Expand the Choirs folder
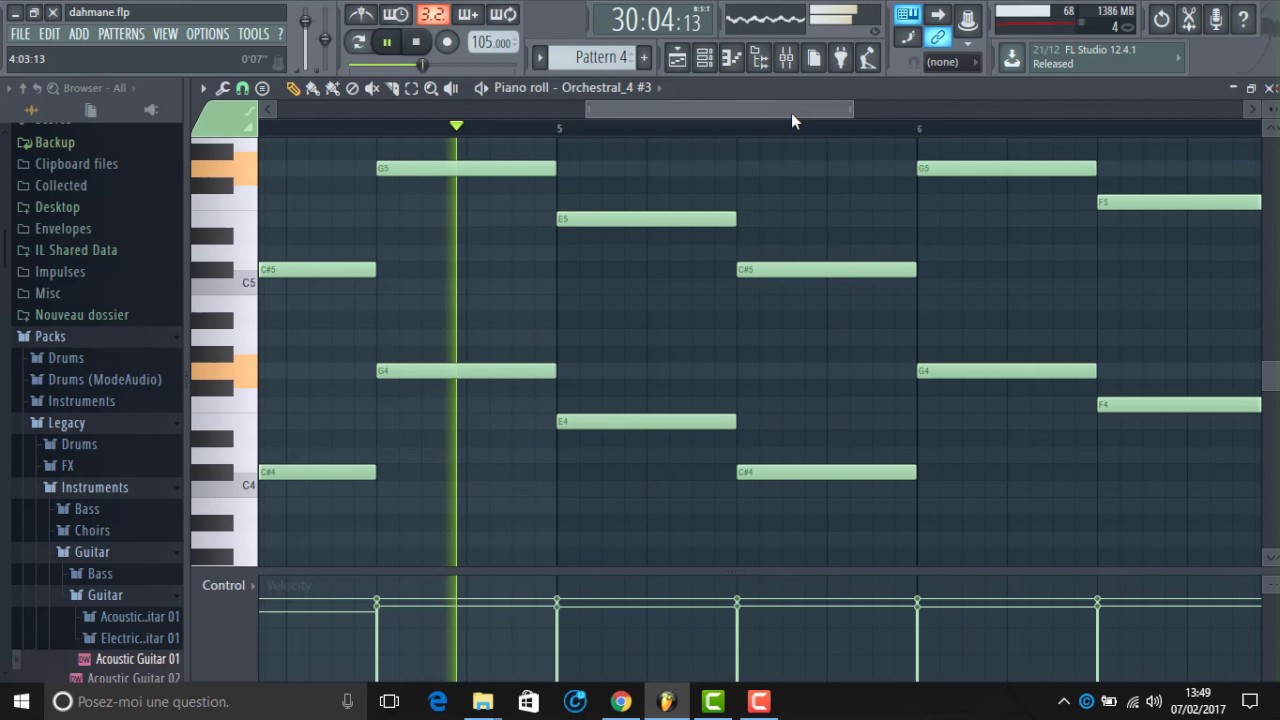The width and height of the screenshot is (1280, 720). pyautogui.click(x=92, y=530)
